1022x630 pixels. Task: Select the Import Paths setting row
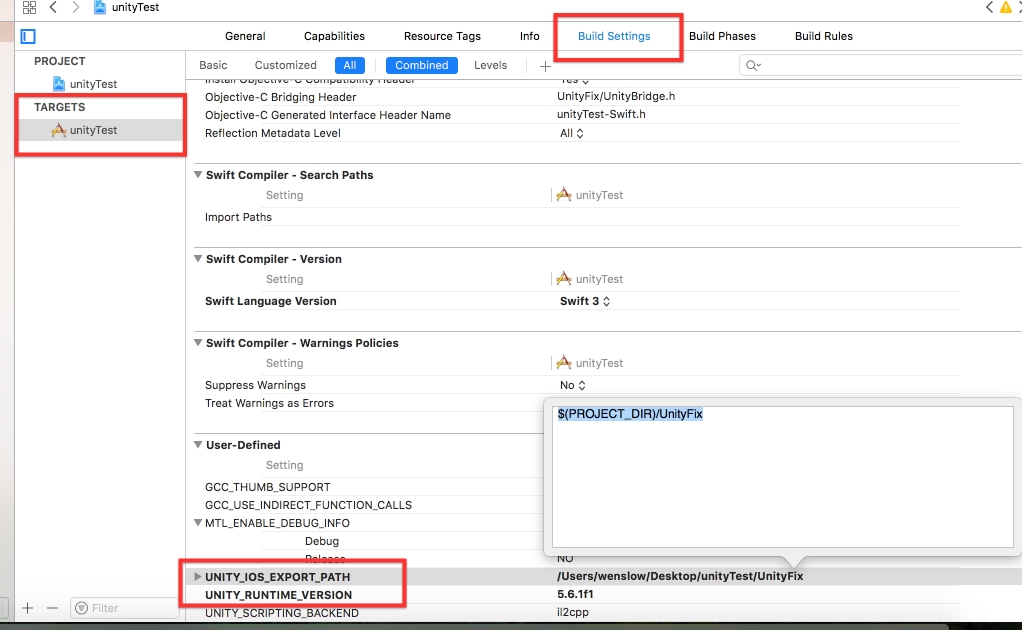pos(577,217)
